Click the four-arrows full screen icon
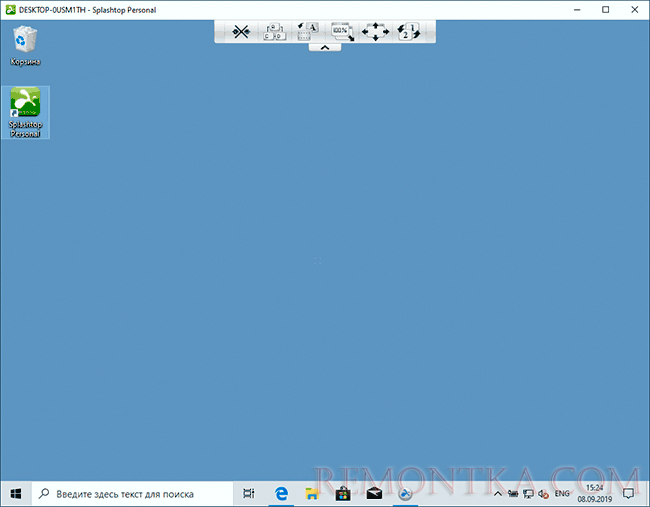This screenshot has height=507, width=650. 376,32
